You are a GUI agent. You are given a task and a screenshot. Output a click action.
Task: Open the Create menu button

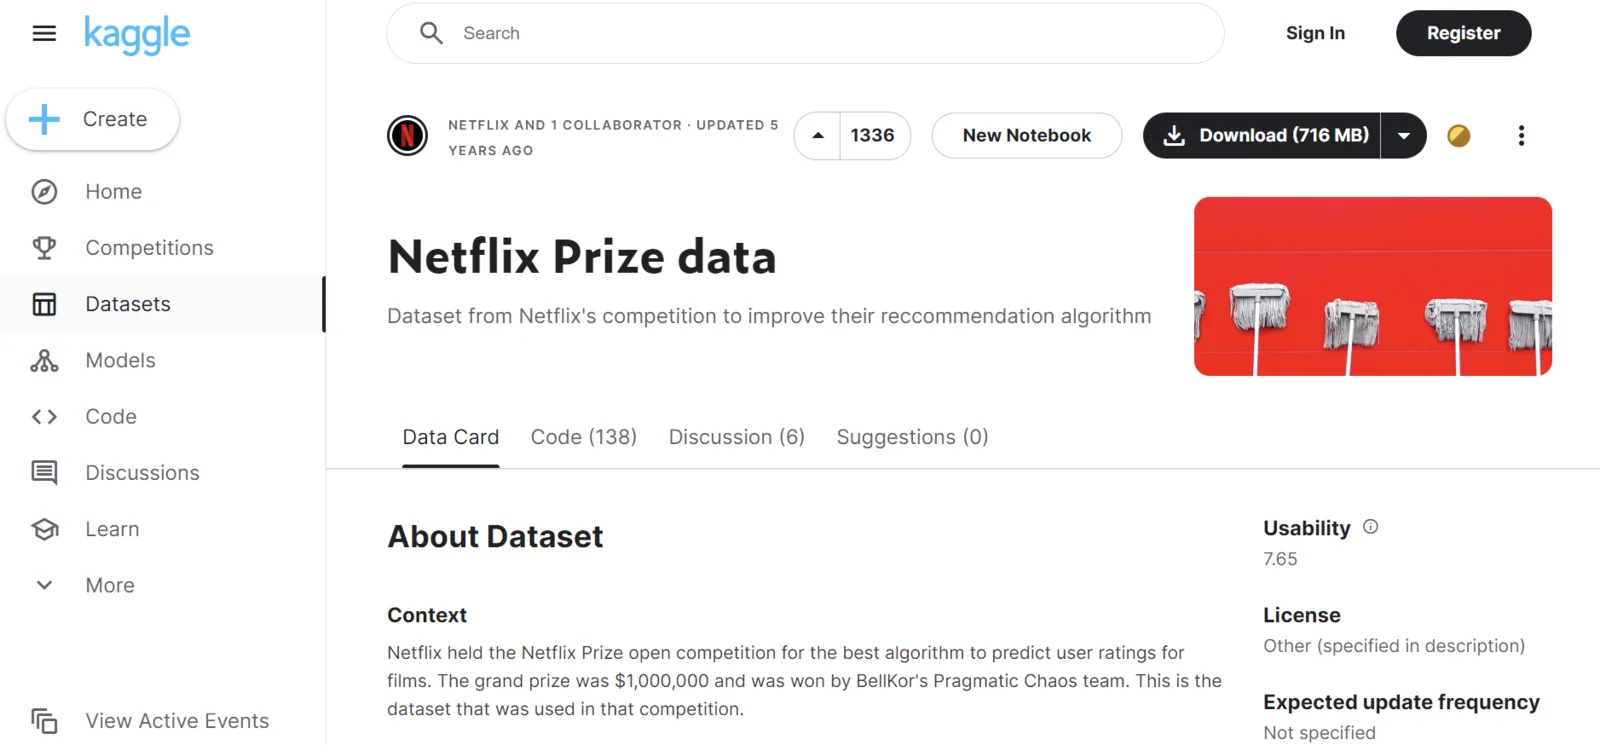(x=93, y=120)
